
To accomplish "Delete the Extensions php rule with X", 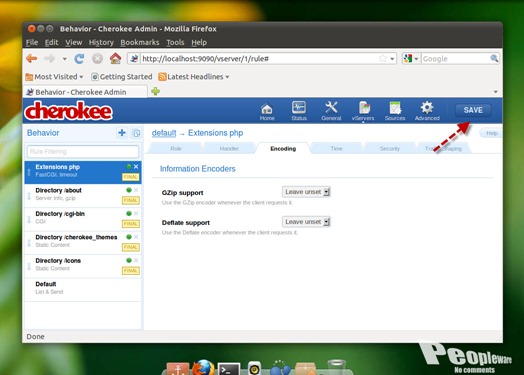I will coord(136,166).
